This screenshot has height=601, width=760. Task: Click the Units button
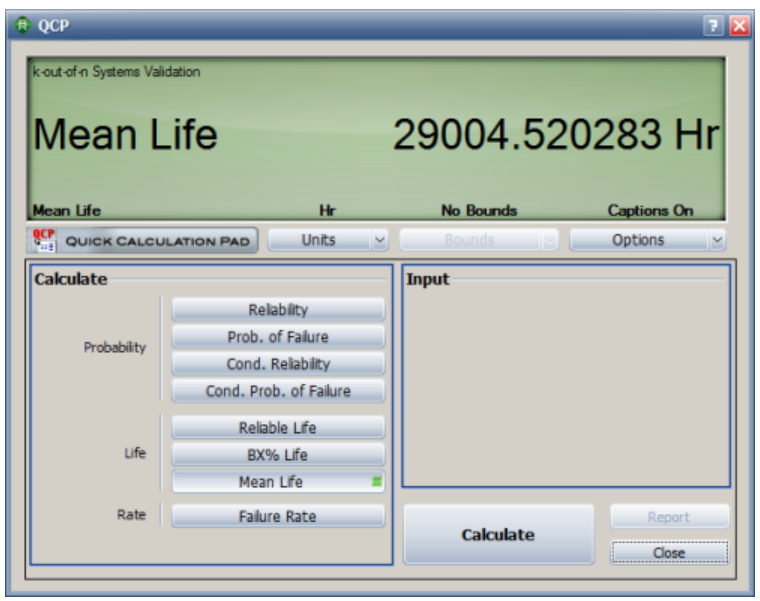pos(320,240)
